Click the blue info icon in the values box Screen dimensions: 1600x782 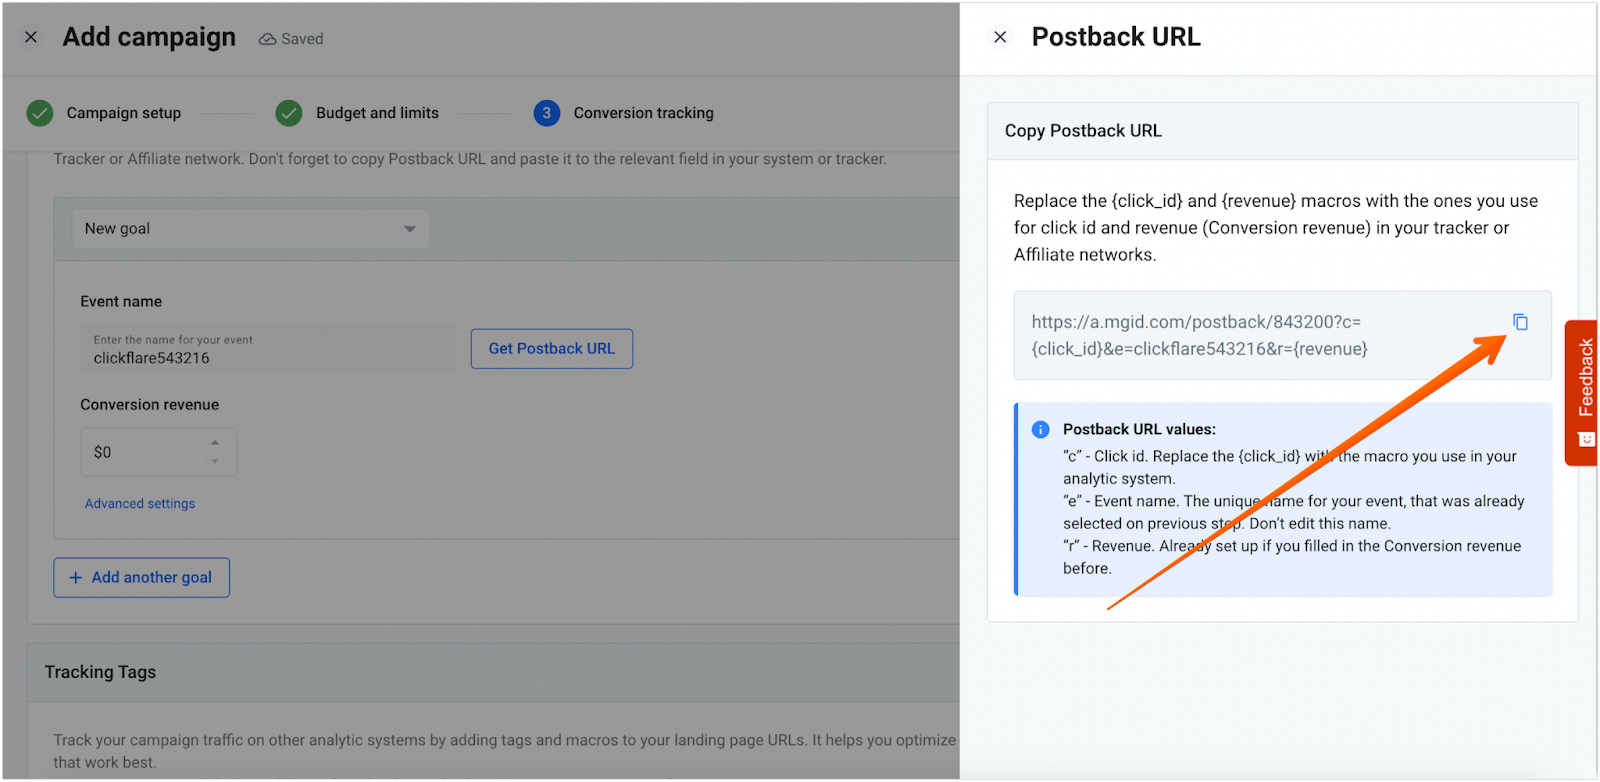point(1040,430)
